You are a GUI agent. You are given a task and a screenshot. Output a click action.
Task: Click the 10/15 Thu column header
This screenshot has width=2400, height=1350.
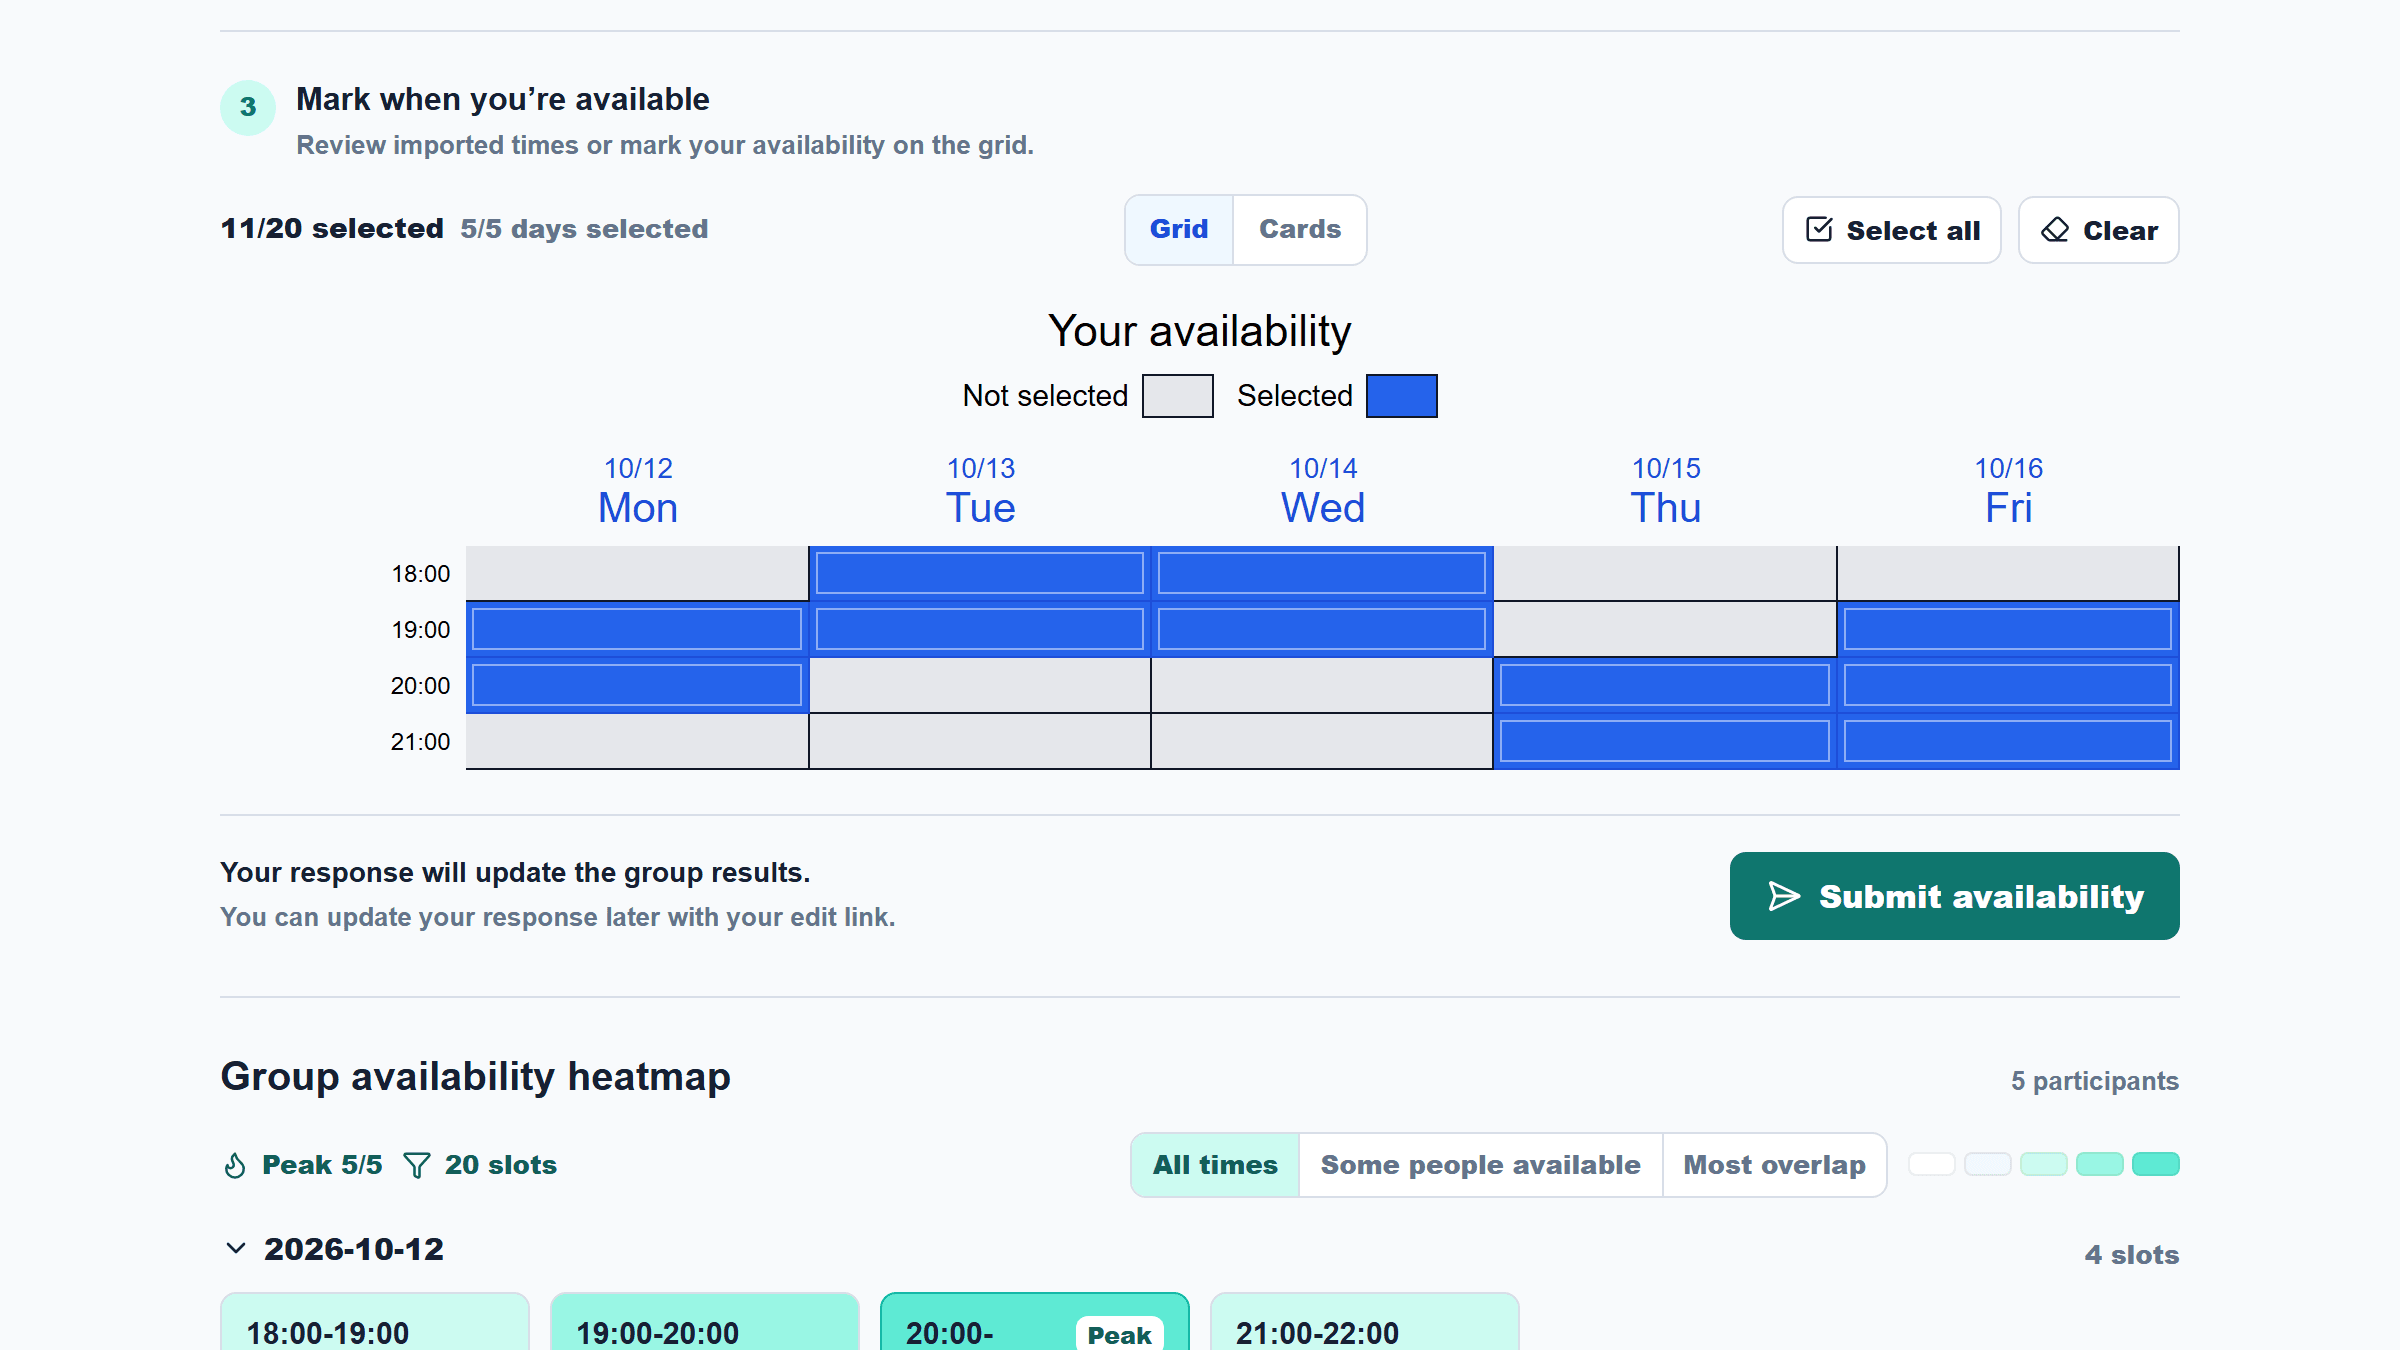[x=1666, y=492]
